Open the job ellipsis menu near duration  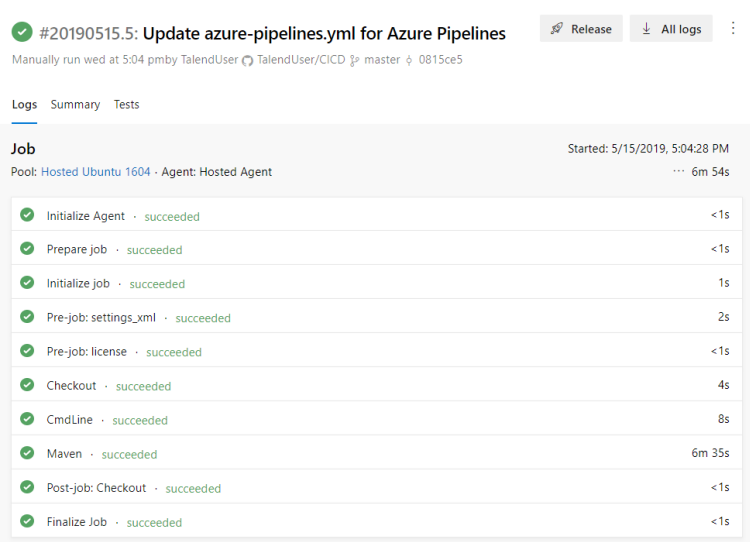[679, 172]
